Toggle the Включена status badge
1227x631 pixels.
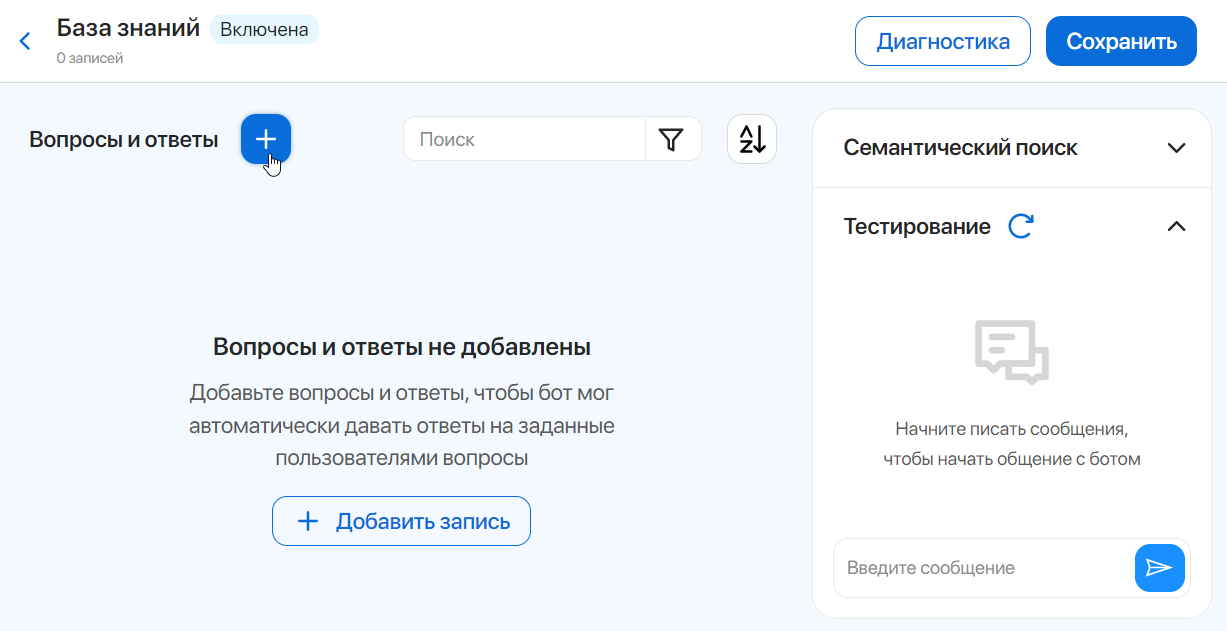click(264, 29)
